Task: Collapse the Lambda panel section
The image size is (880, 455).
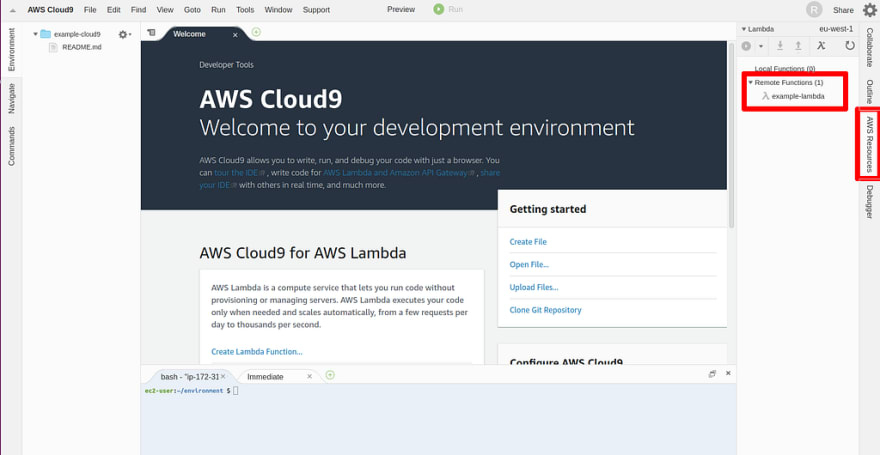Action: click(x=744, y=29)
